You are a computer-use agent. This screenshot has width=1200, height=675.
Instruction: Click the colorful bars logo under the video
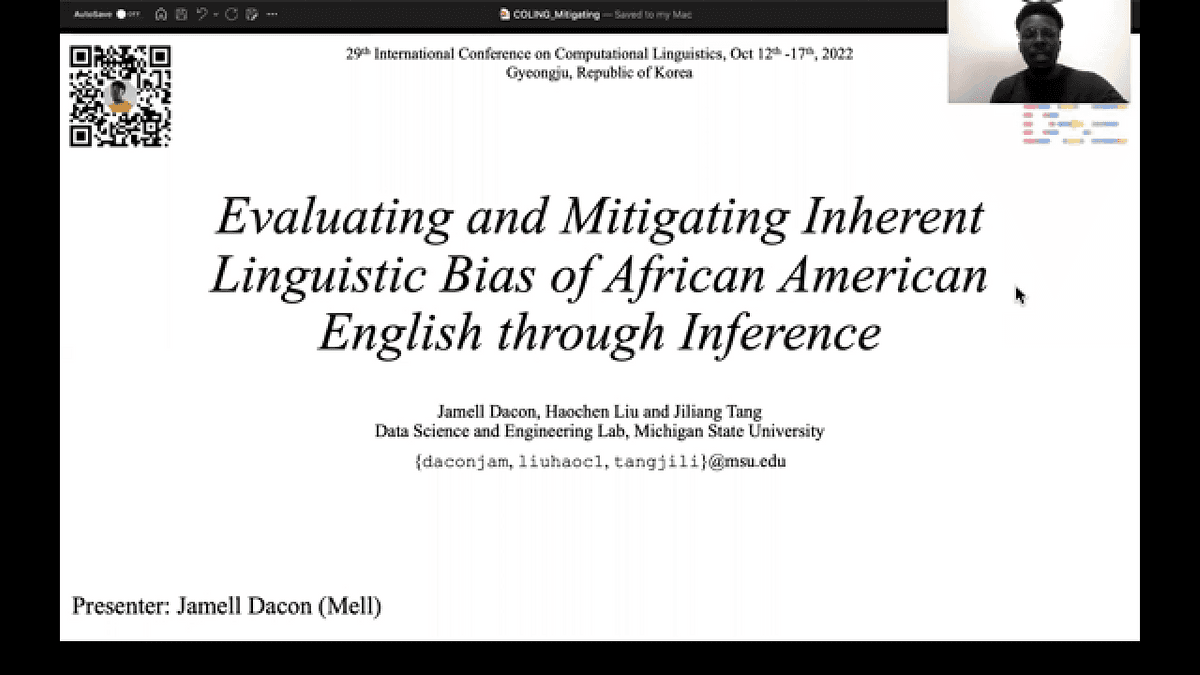[1074, 124]
